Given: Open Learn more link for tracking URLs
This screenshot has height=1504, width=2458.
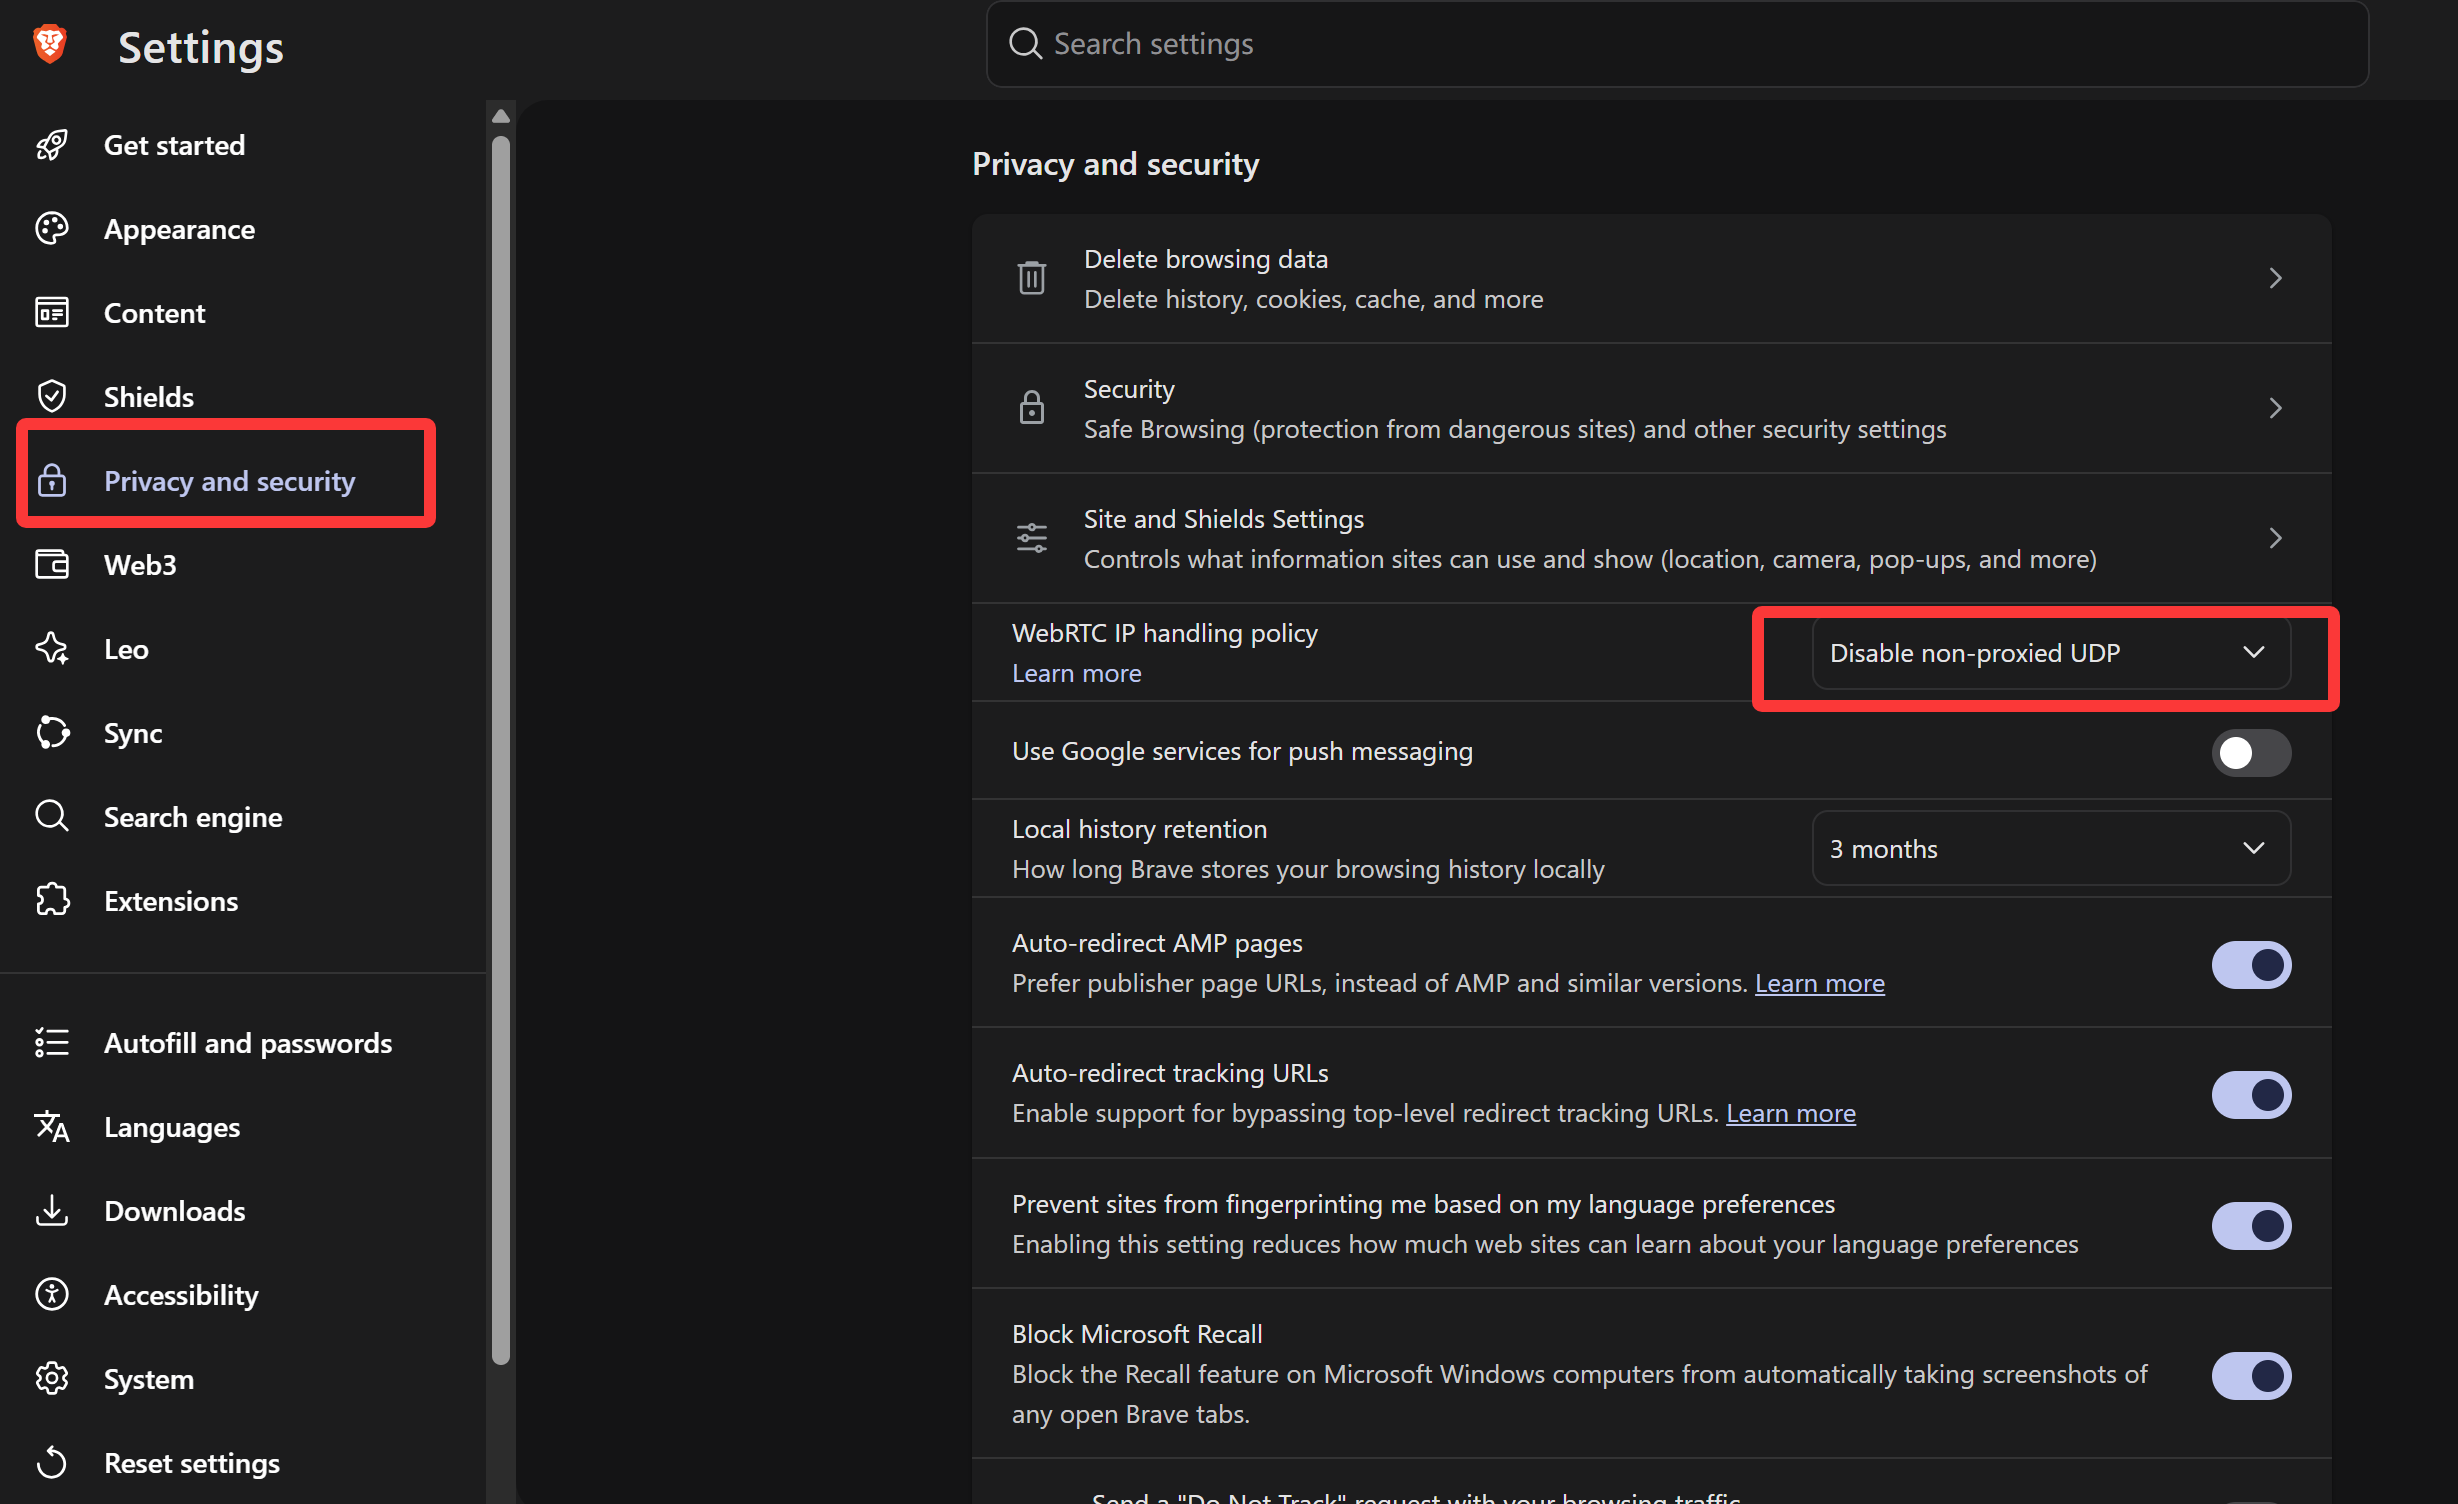Looking at the screenshot, I should coord(1790,1113).
